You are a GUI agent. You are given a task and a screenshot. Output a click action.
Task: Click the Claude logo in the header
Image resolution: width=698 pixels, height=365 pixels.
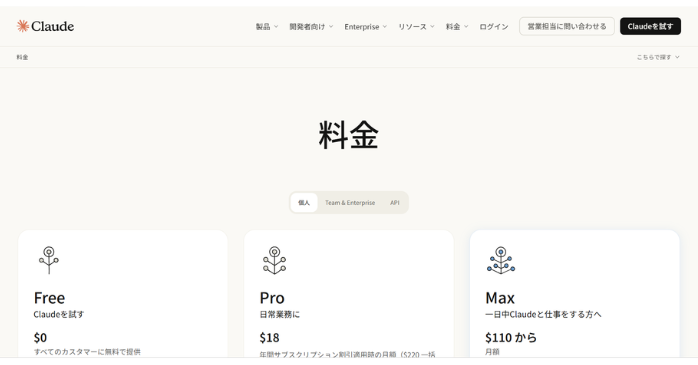(45, 26)
